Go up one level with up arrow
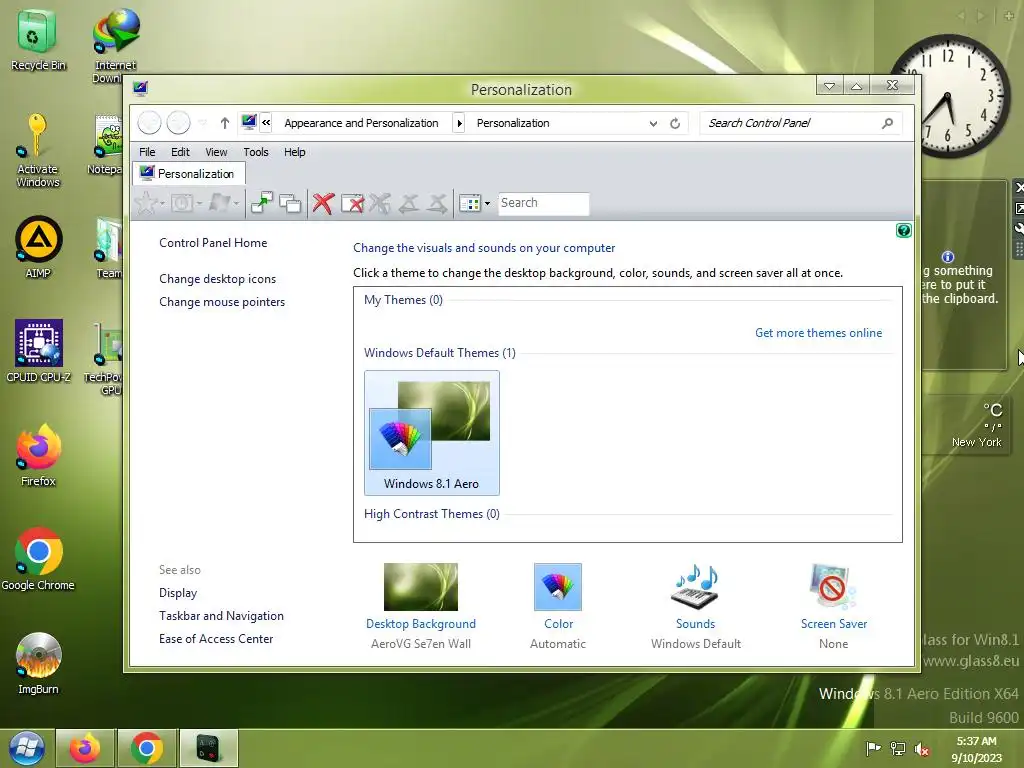The height and width of the screenshot is (768, 1024). pos(225,123)
